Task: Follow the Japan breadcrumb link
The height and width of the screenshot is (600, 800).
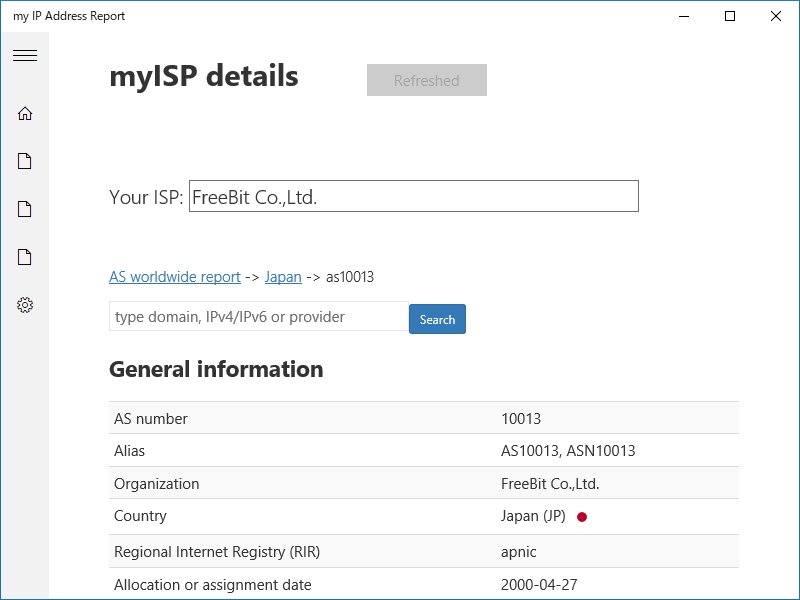Action: pyautogui.click(x=283, y=277)
